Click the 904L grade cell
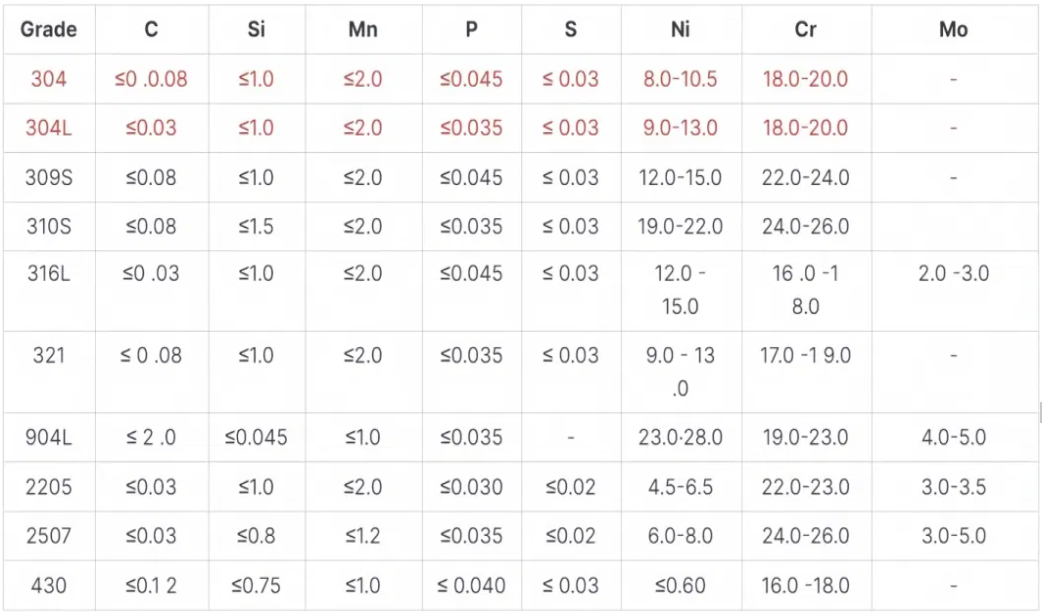 point(48,438)
